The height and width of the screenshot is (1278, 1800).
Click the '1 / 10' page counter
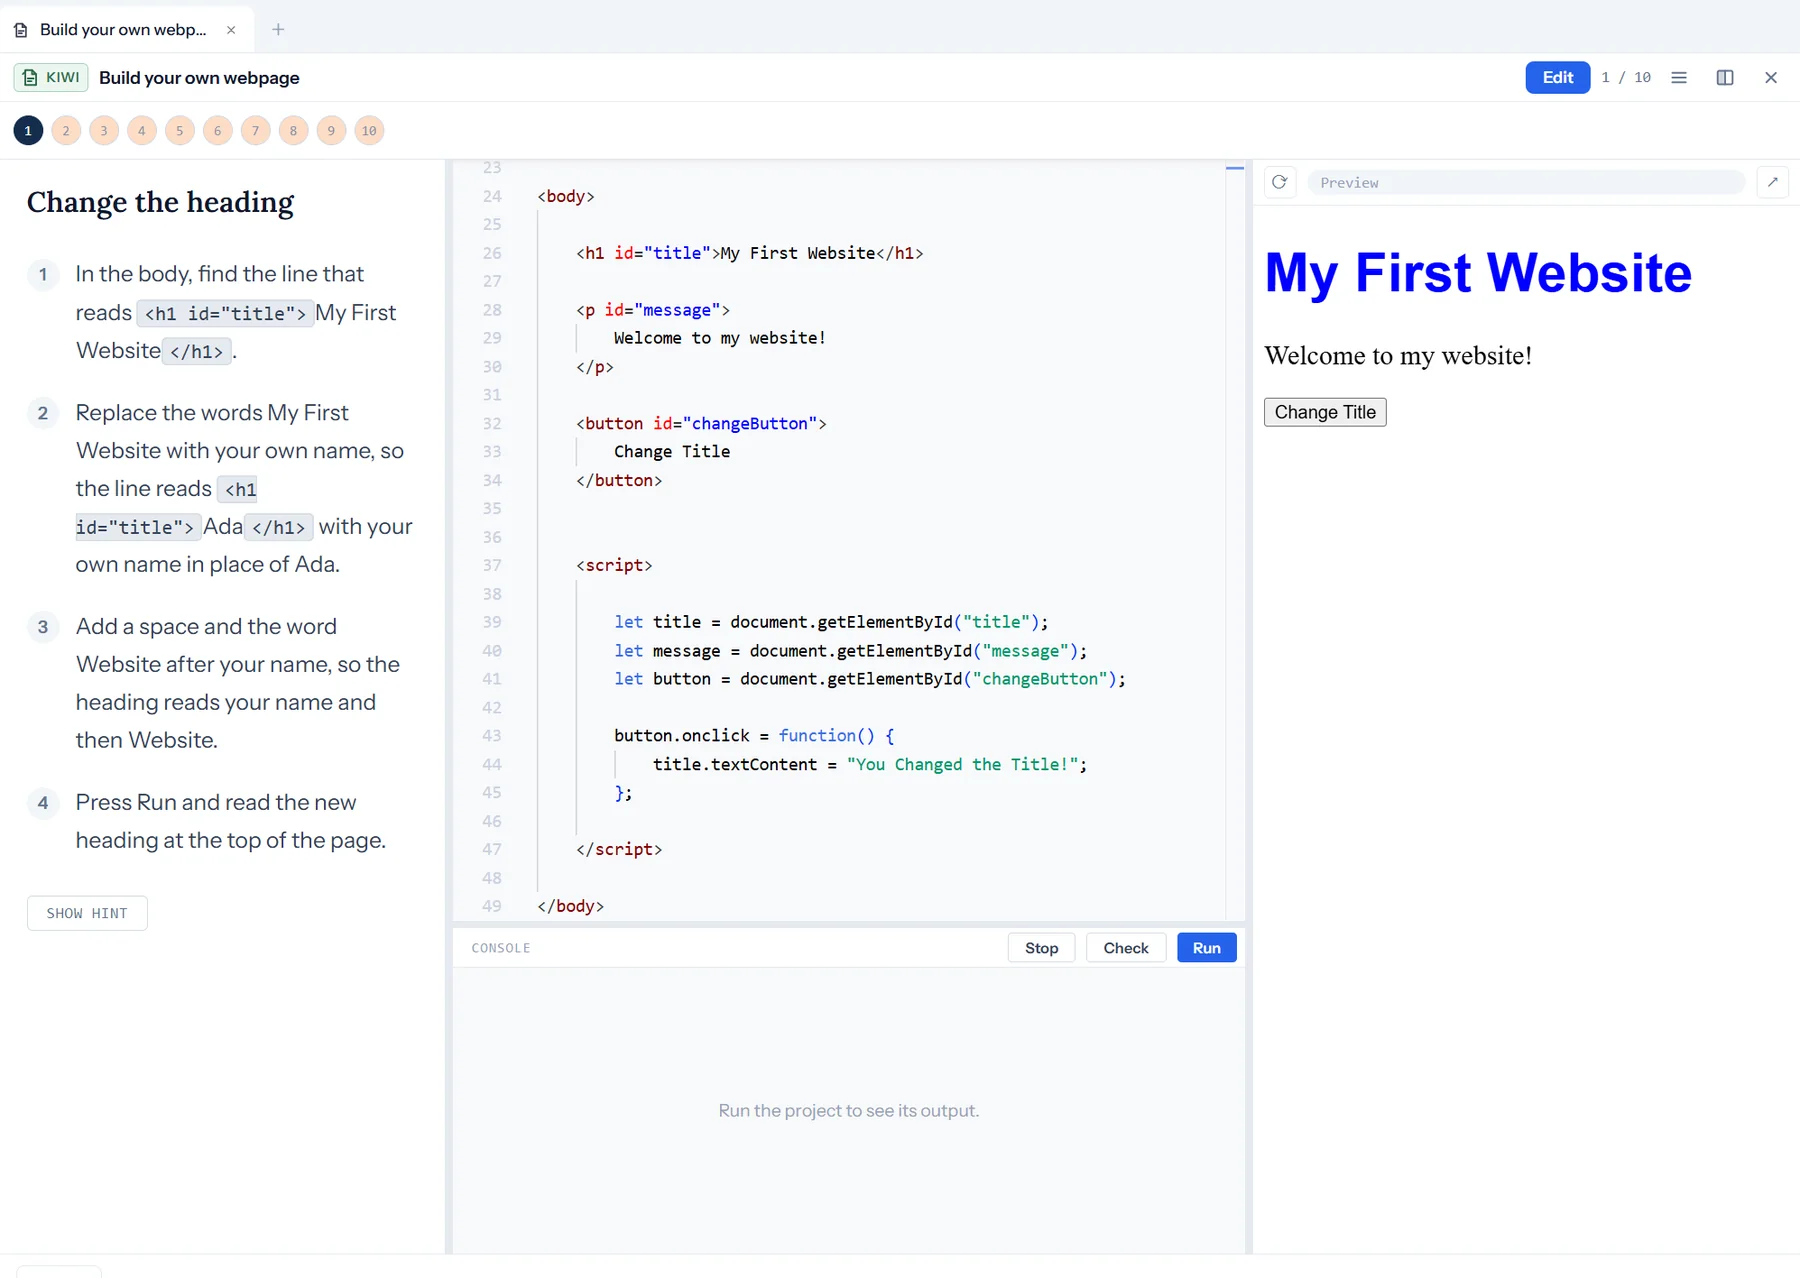pyautogui.click(x=1626, y=77)
